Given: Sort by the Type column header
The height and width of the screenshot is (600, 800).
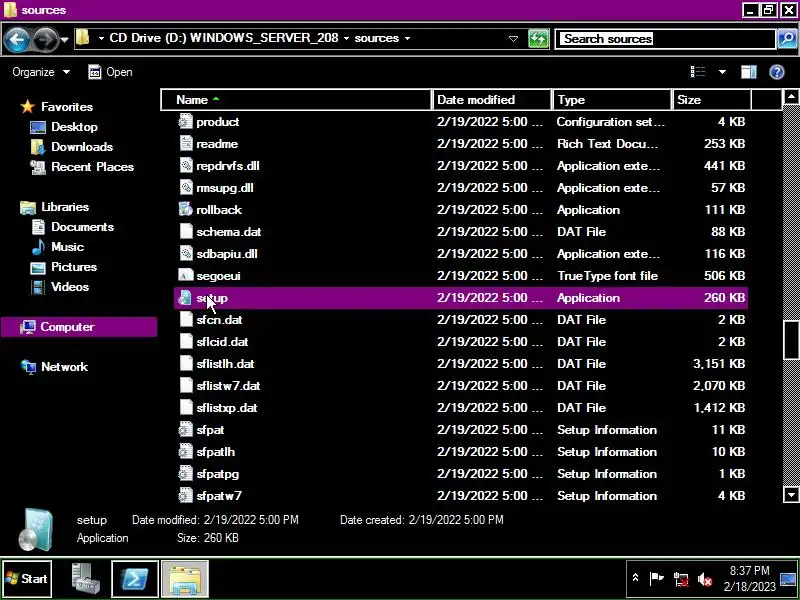Looking at the screenshot, I should pos(611,99).
